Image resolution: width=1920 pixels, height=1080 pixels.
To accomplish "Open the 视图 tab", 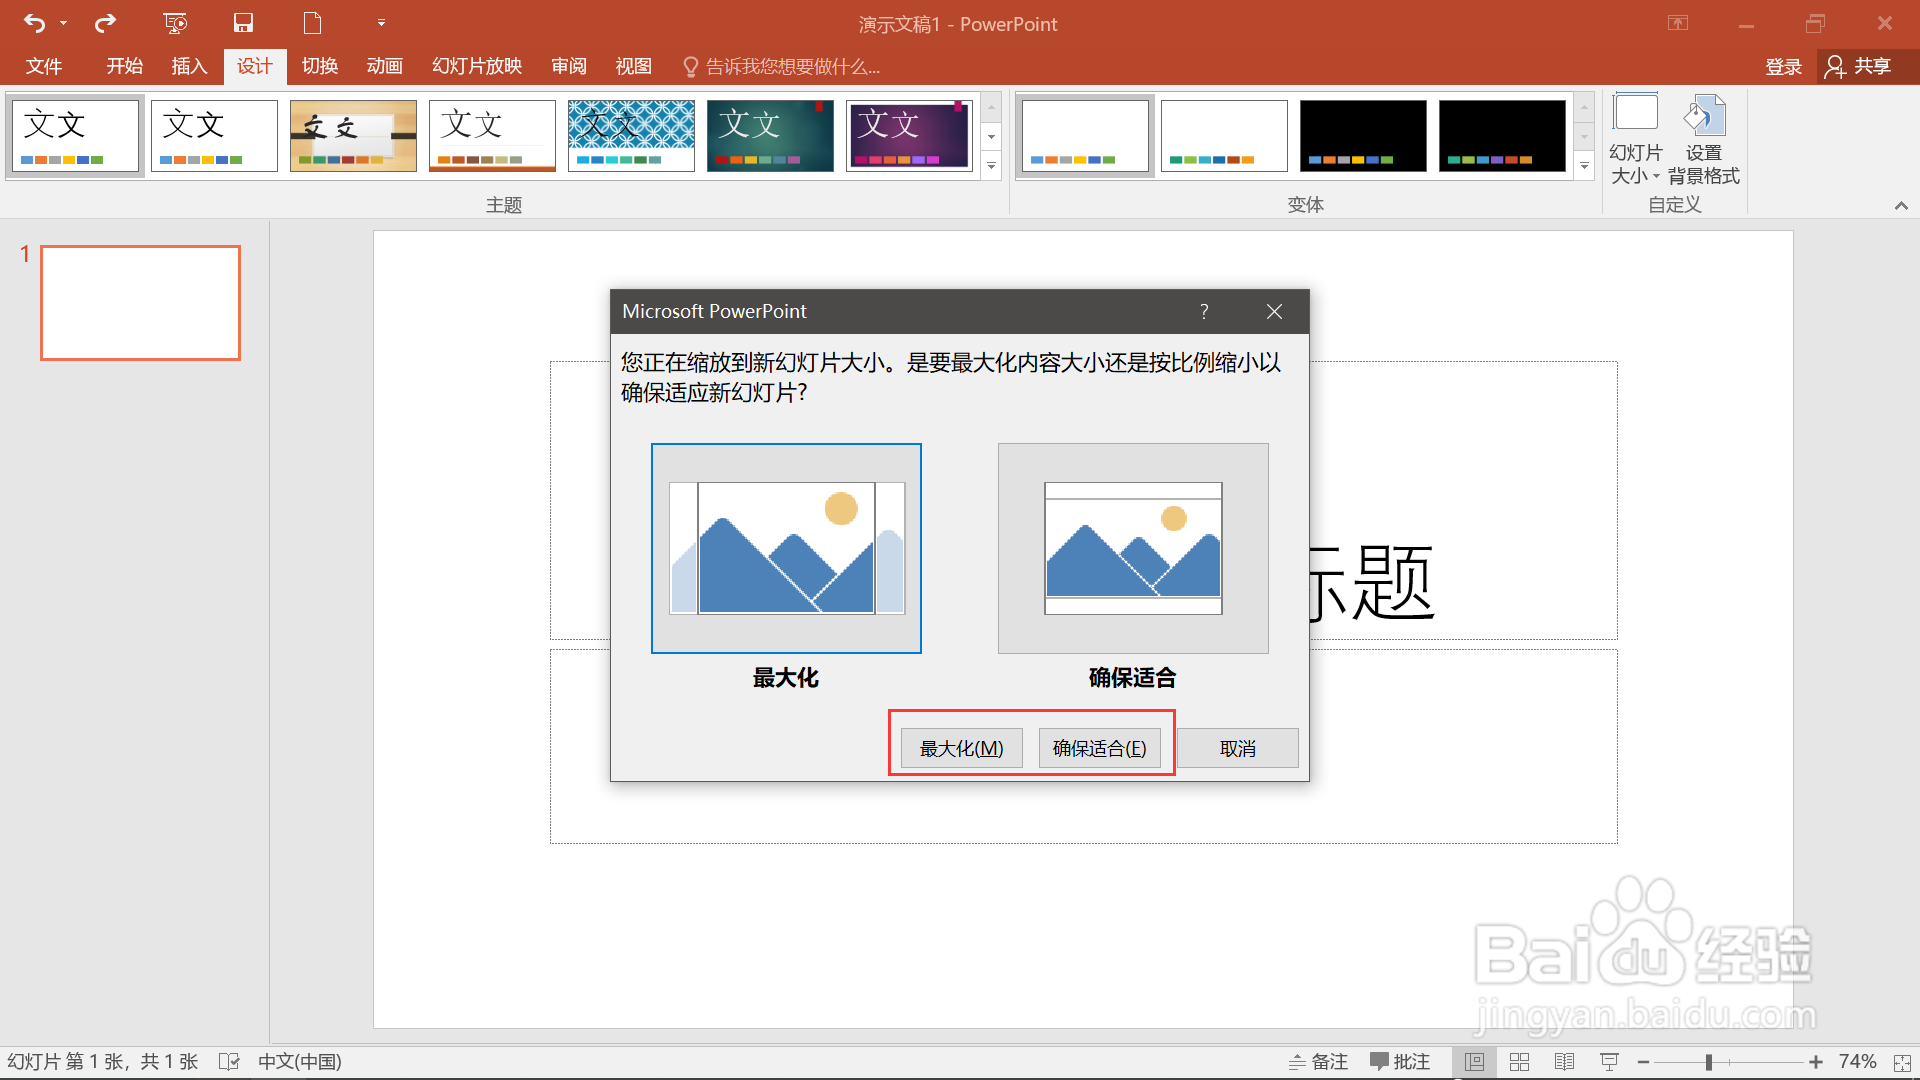I will click(x=634, y=66).
